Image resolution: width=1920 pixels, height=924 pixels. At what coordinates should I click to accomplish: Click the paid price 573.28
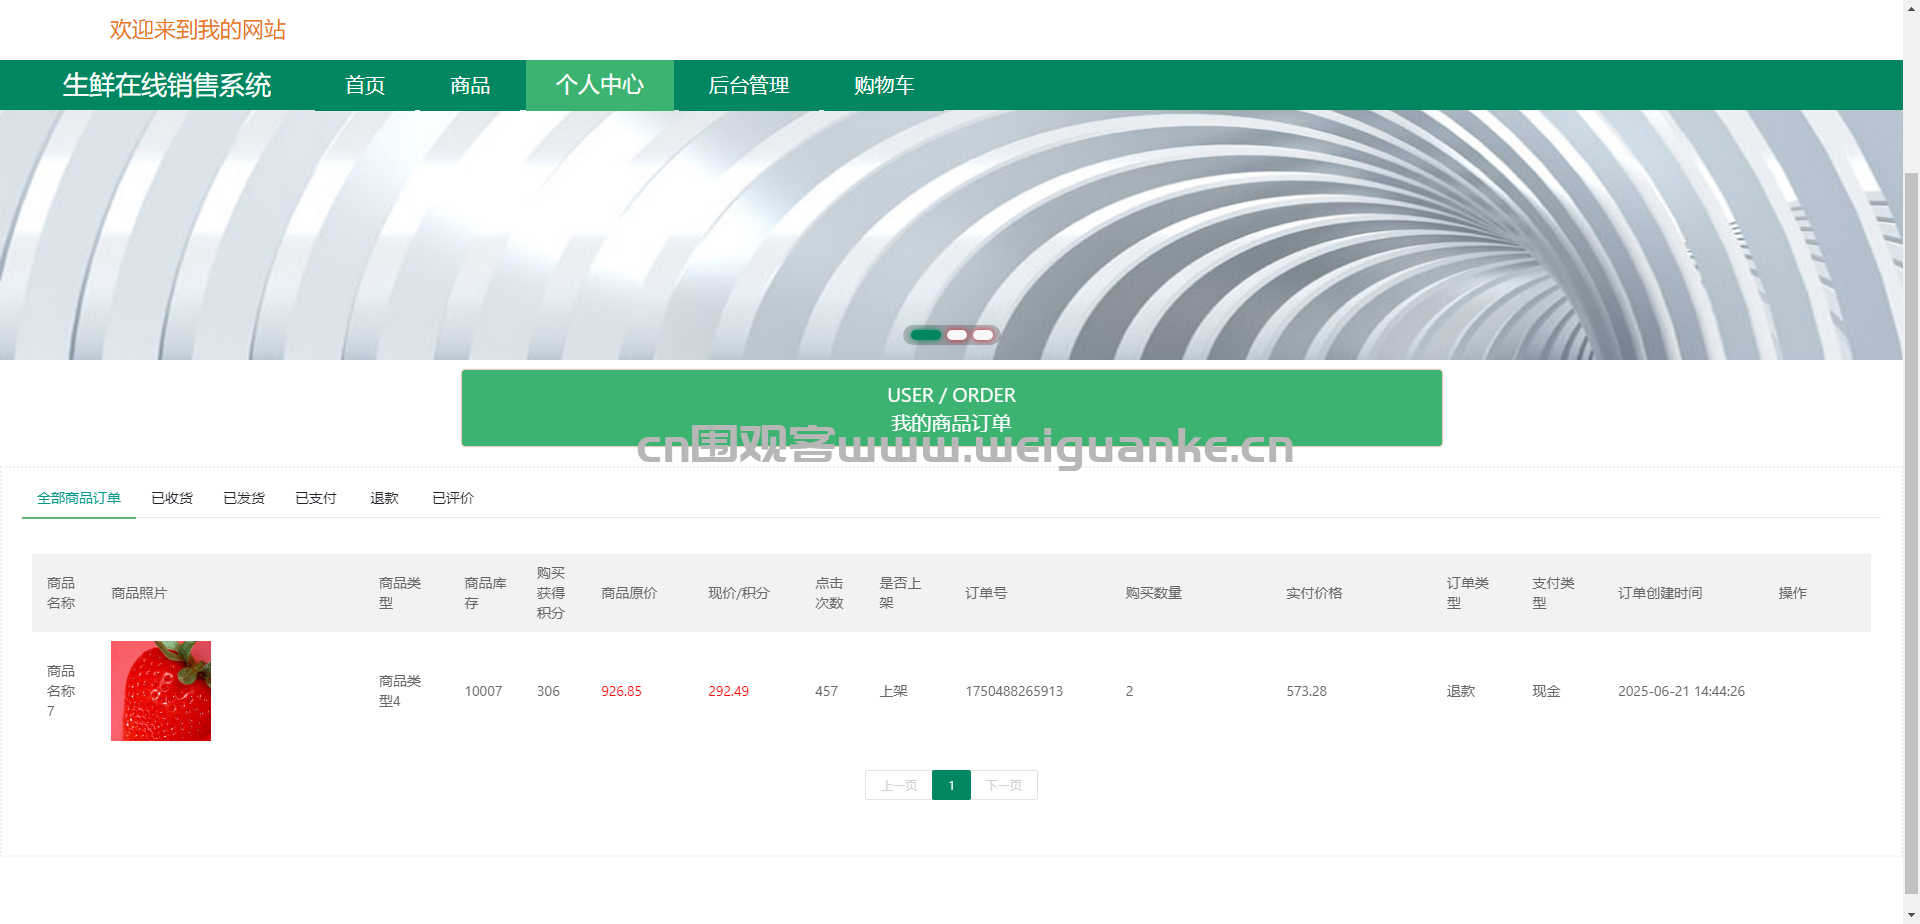[1306, 691]
